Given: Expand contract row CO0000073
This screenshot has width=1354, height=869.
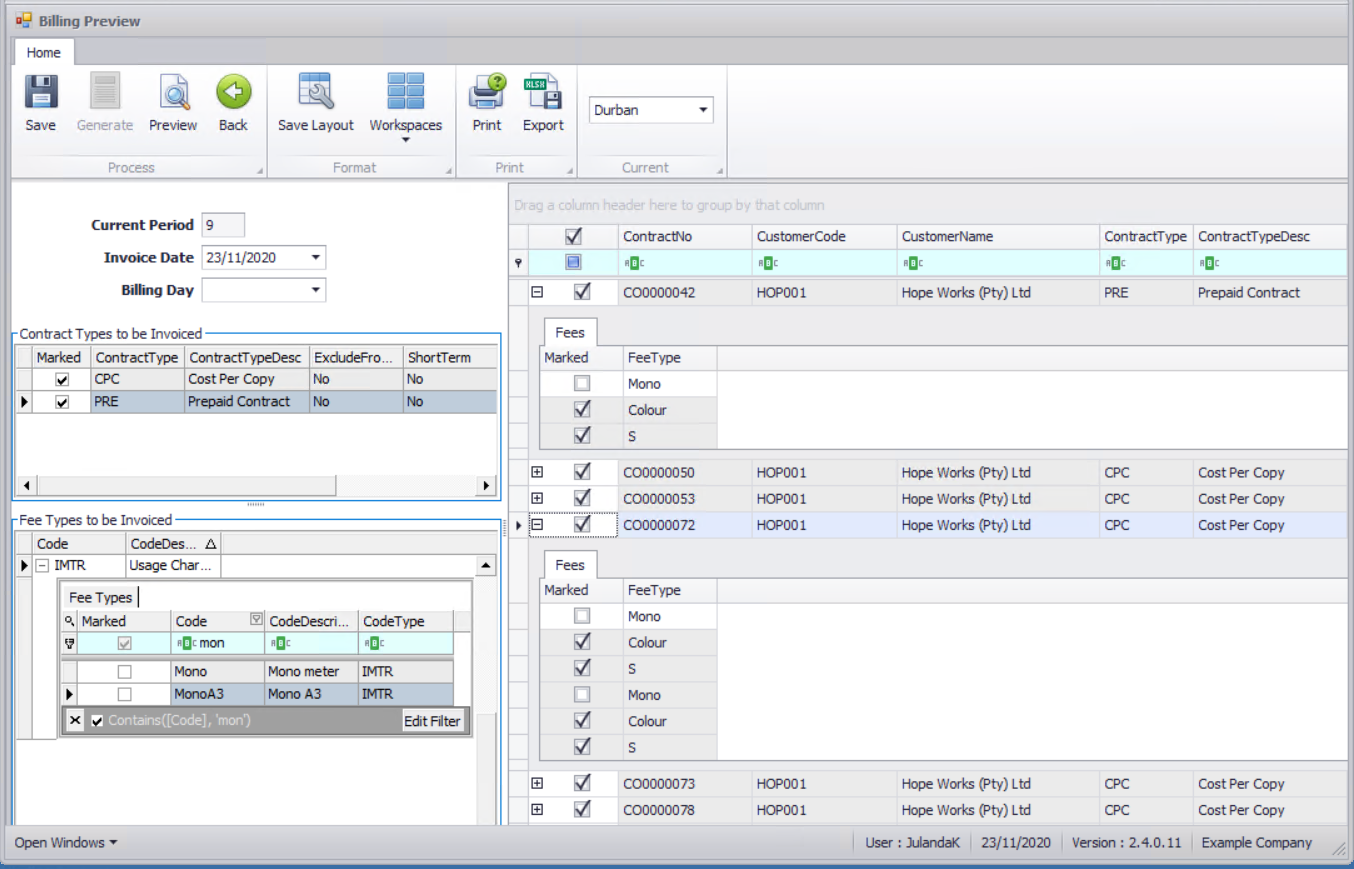Looking at the screenshot, I should pyautogui.click(x=537, y=784).
